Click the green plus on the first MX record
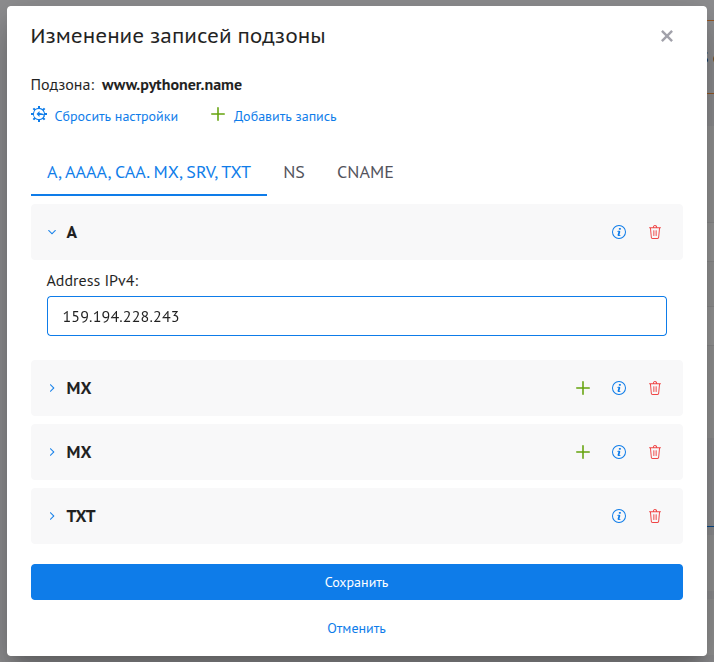This screenshot has width=714, height=662. point(582,388)
